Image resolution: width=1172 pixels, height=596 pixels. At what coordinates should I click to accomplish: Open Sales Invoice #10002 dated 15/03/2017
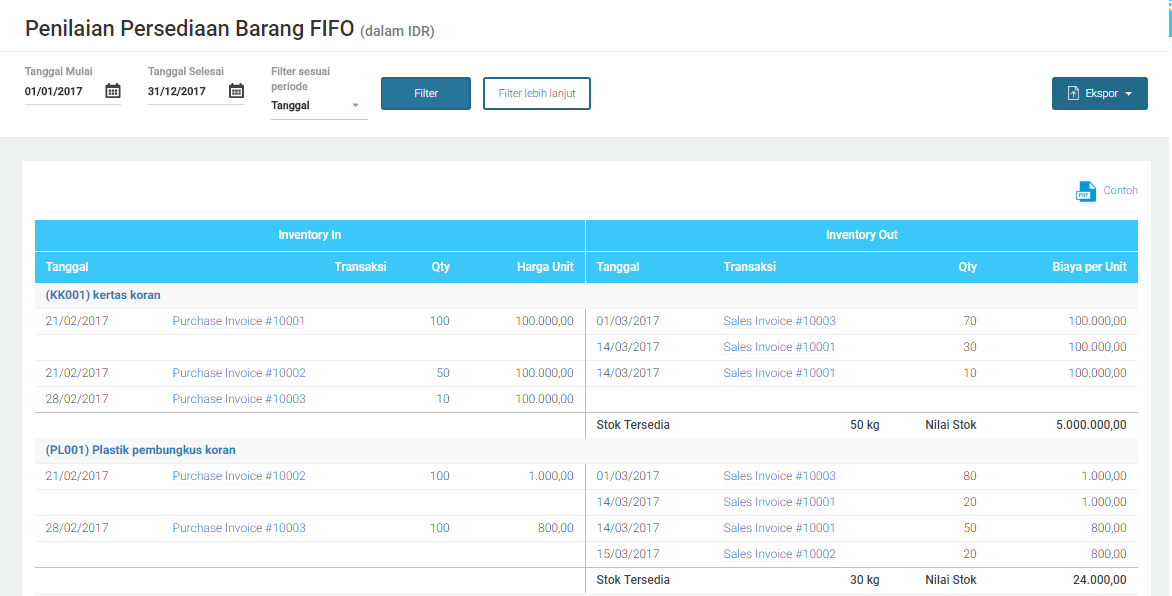tap(779, 554)
